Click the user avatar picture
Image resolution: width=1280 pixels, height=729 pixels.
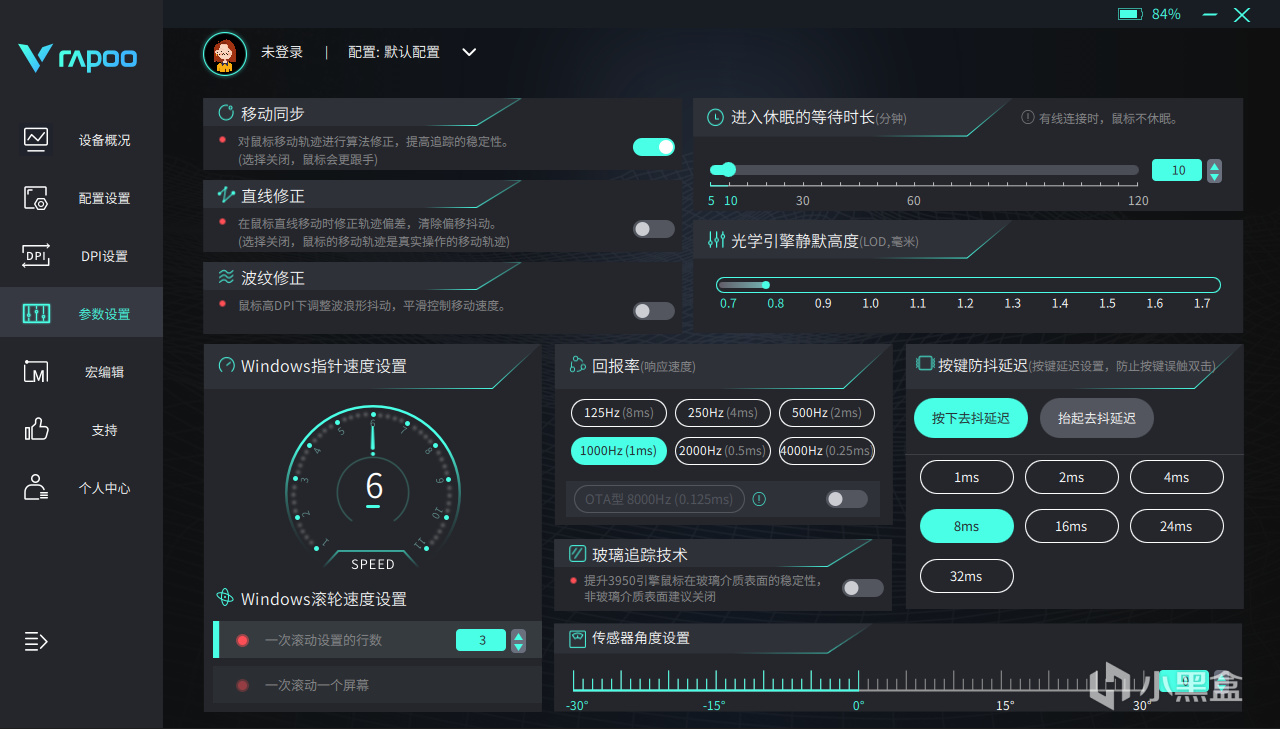[225, 53]
